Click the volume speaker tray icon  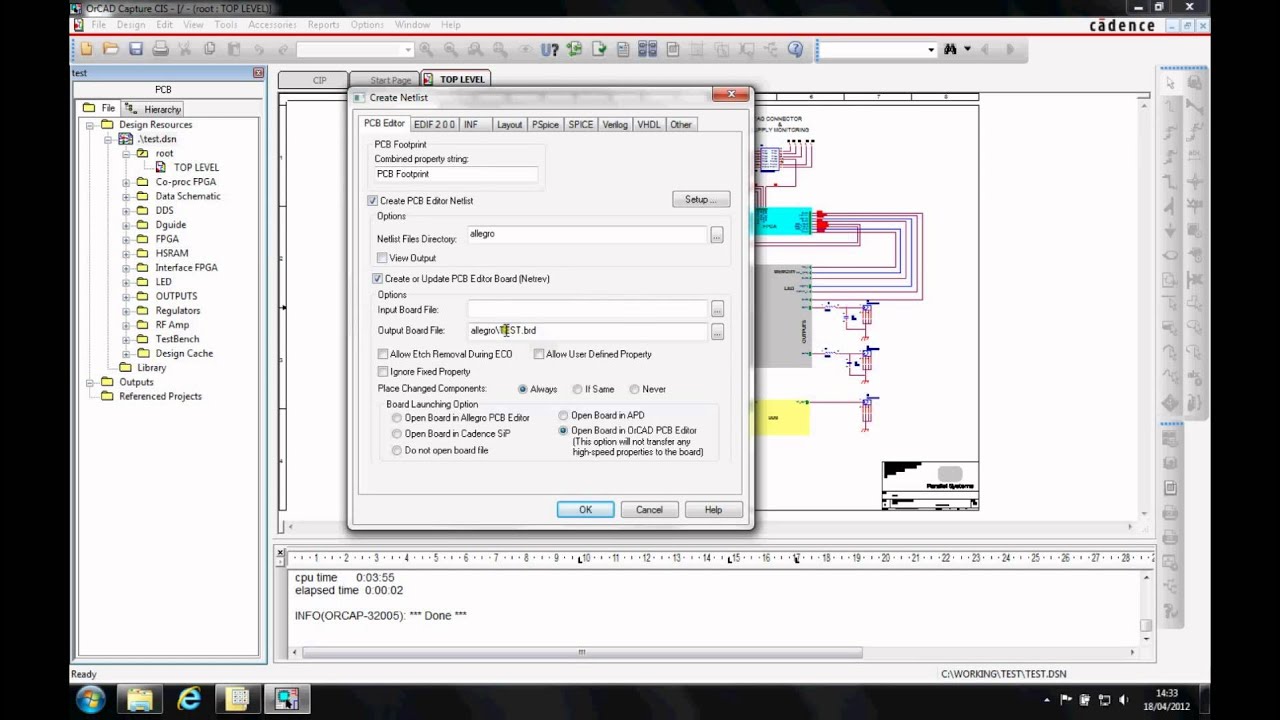pyautogui.click(x=1123, y=700)
